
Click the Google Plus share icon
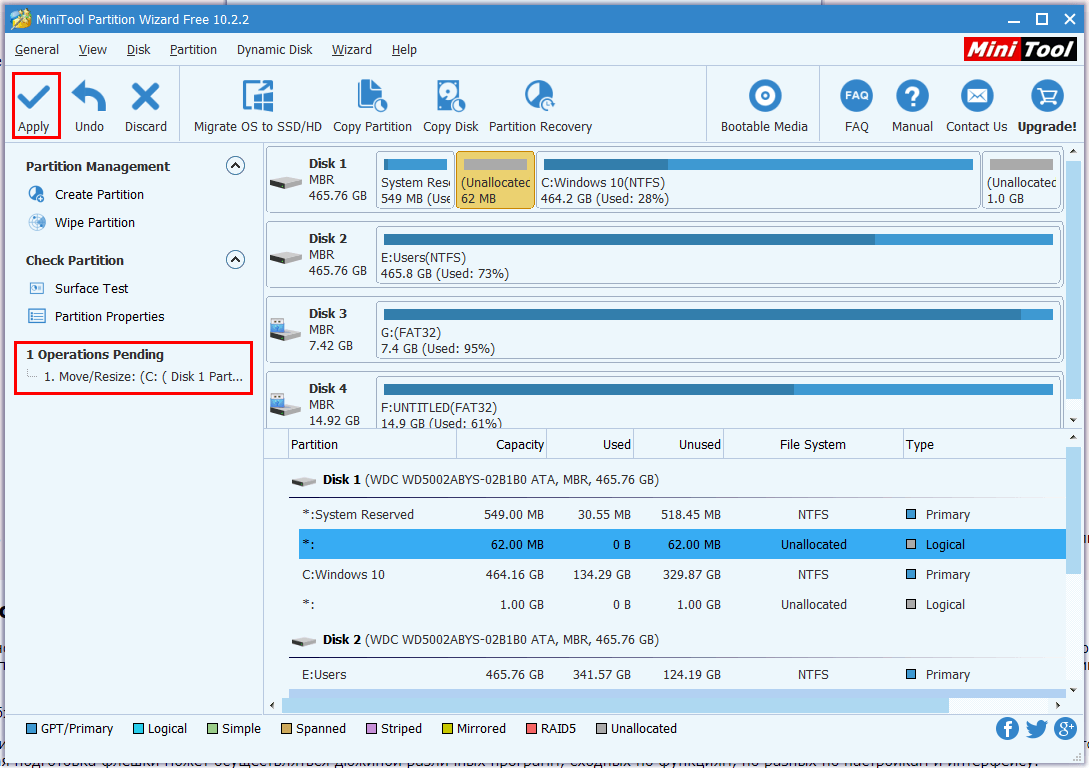(x=1065, y=728)
